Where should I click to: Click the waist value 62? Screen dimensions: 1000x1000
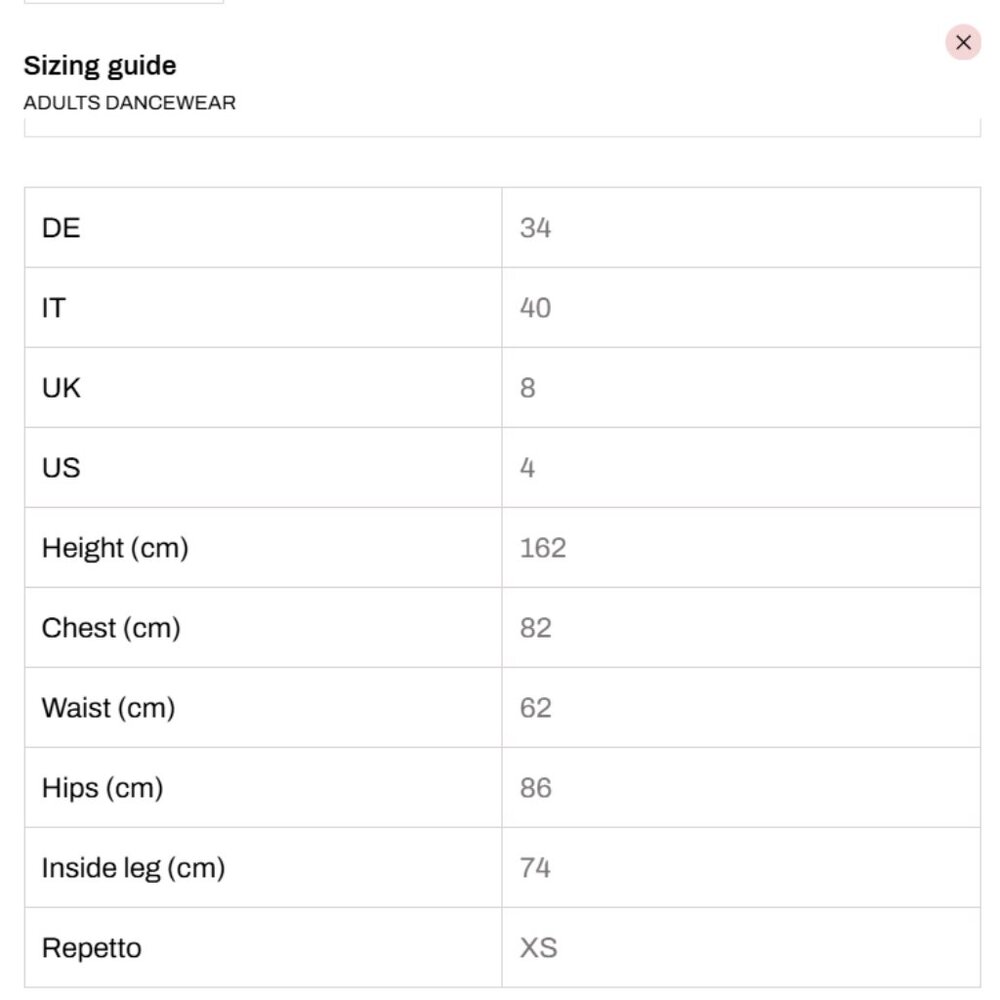[x=535, y=708]
